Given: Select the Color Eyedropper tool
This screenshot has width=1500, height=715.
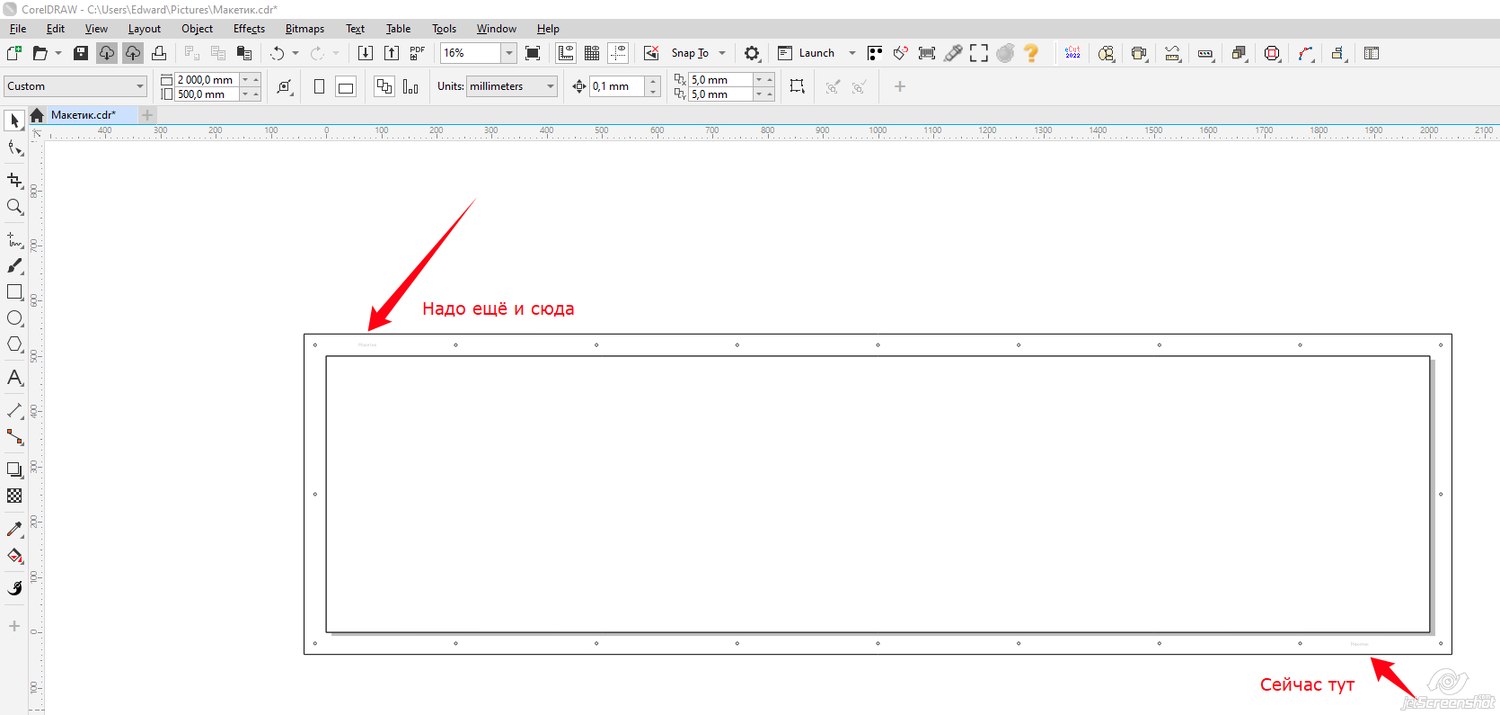Looking at the screenshot, I should (x=15, y=528).
